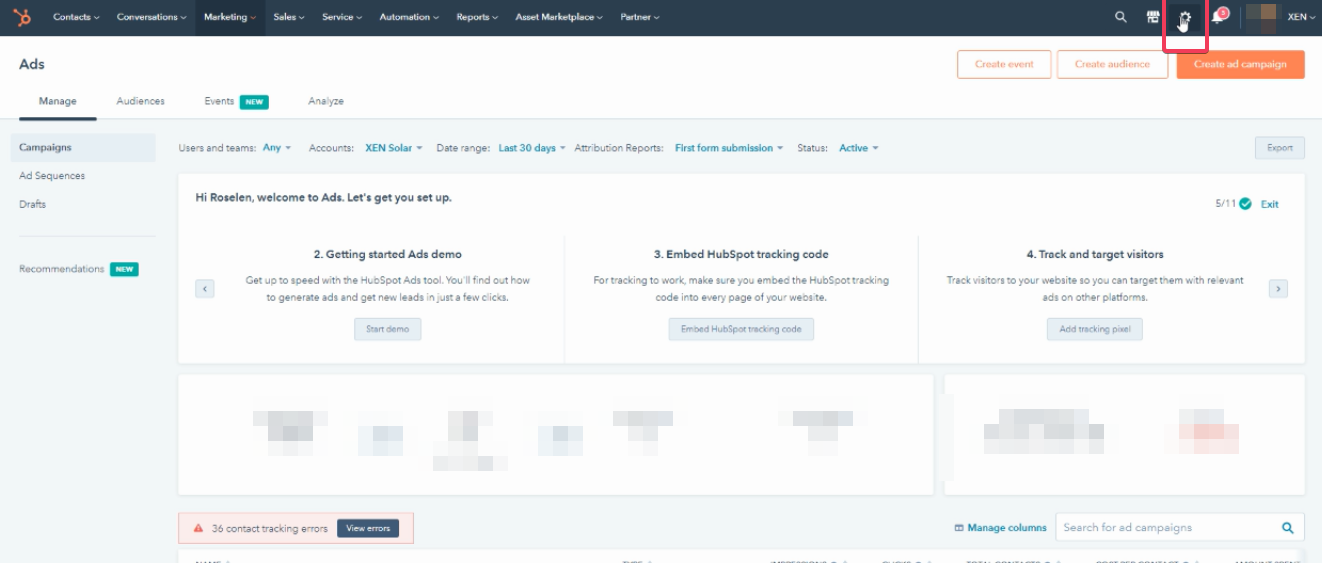Image resolution: width=1322 pixels, height=563 pixels.
Task: Expand the Users and teams Any filter
Action: tap(277, 148)
